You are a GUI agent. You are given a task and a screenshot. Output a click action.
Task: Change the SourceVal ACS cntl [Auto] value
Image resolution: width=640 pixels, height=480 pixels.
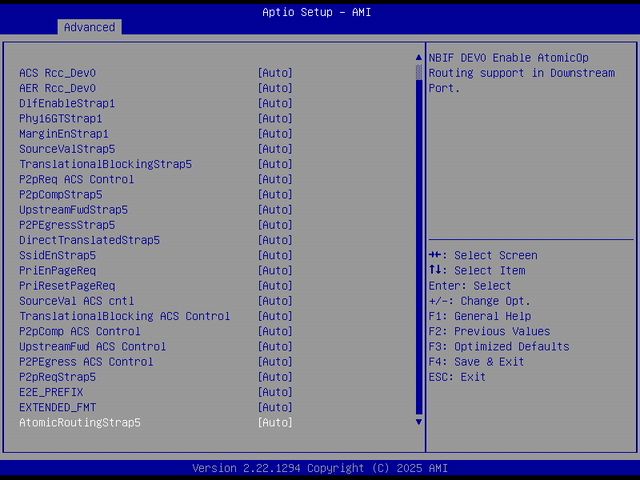coord(275,301)
